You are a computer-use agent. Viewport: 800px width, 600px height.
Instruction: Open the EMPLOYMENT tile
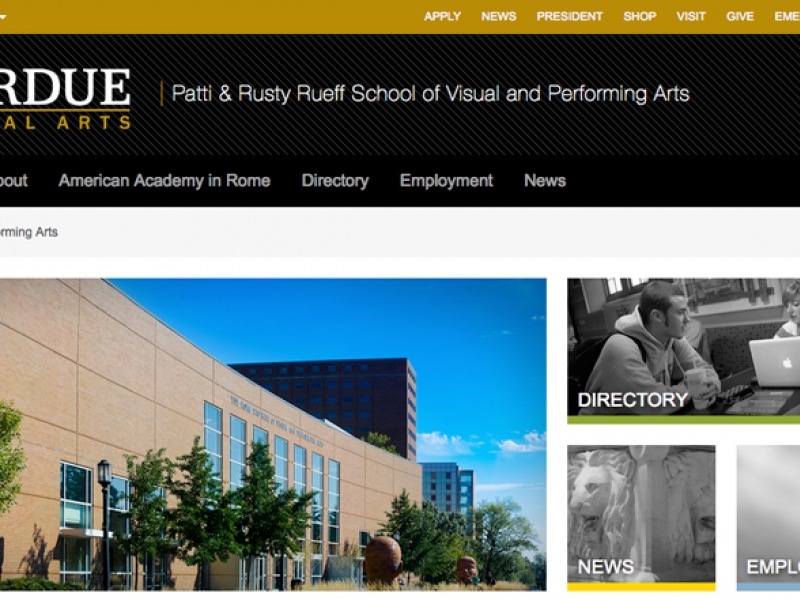(x=768, y=518)
